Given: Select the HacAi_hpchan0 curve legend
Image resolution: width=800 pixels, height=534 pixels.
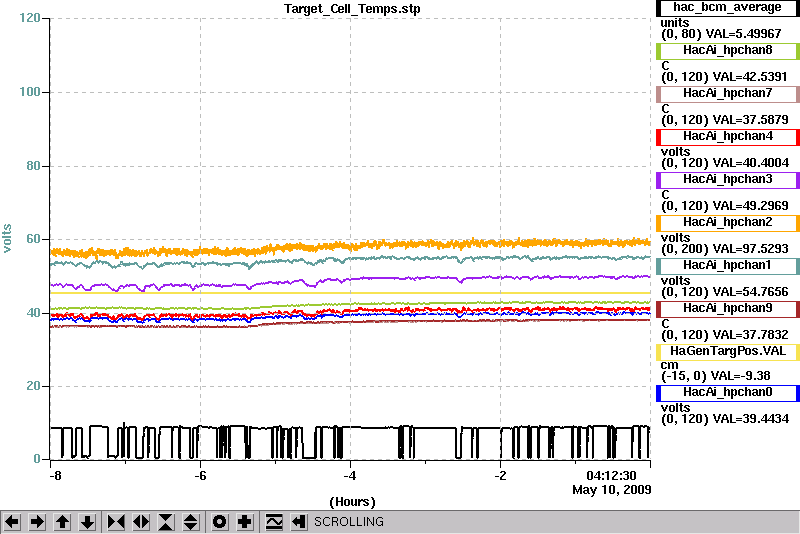Looking at the screenshot, I should point(728,392).
